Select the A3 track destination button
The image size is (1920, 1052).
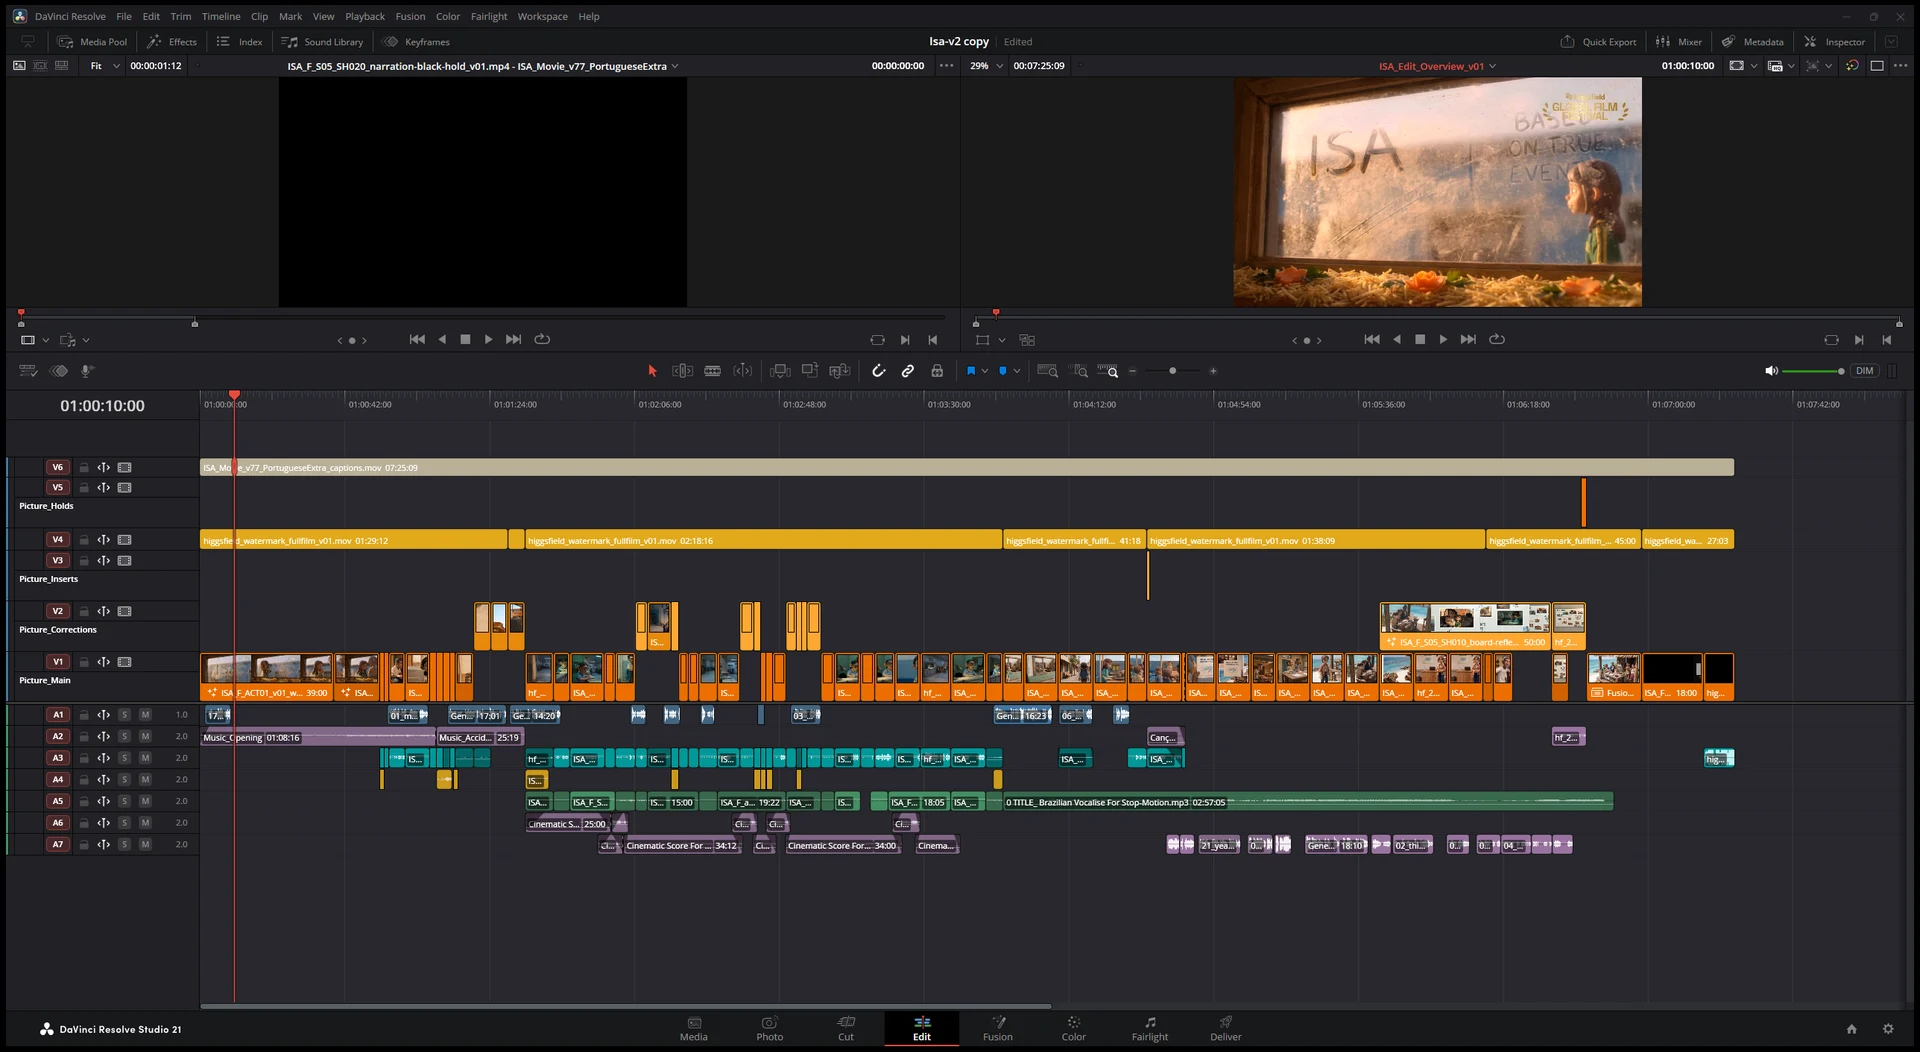tap(58, 758)
